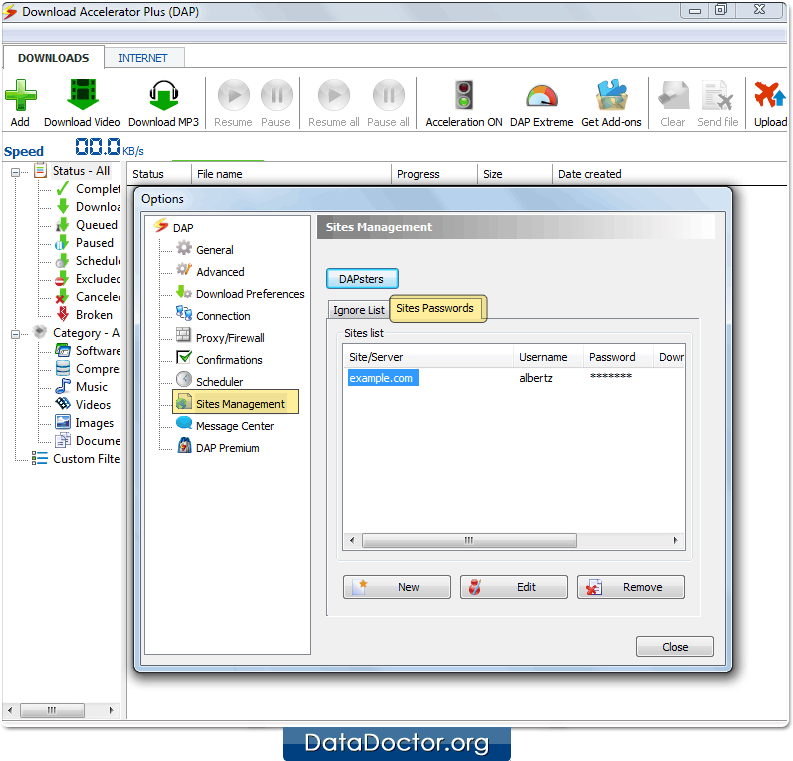The image size is (793, 761).
Task: Select Paused status filter
Action: pyautogui.click(x=85, y=243)
